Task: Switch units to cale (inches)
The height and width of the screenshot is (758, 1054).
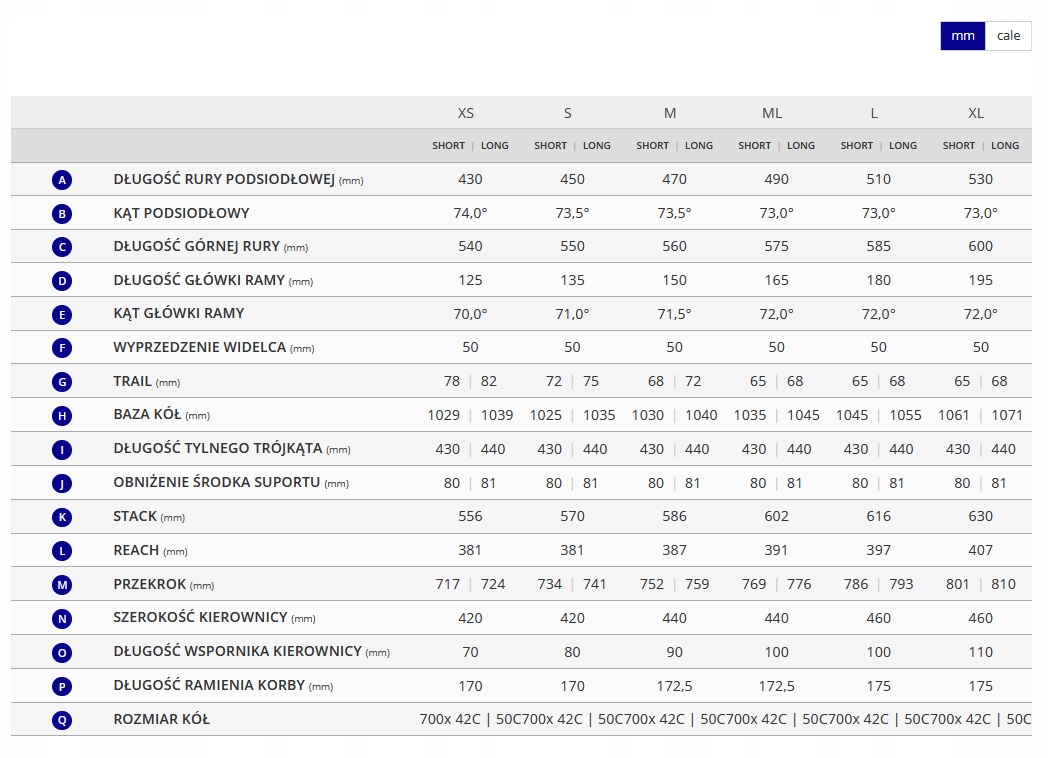Action: coord(1008,36)
